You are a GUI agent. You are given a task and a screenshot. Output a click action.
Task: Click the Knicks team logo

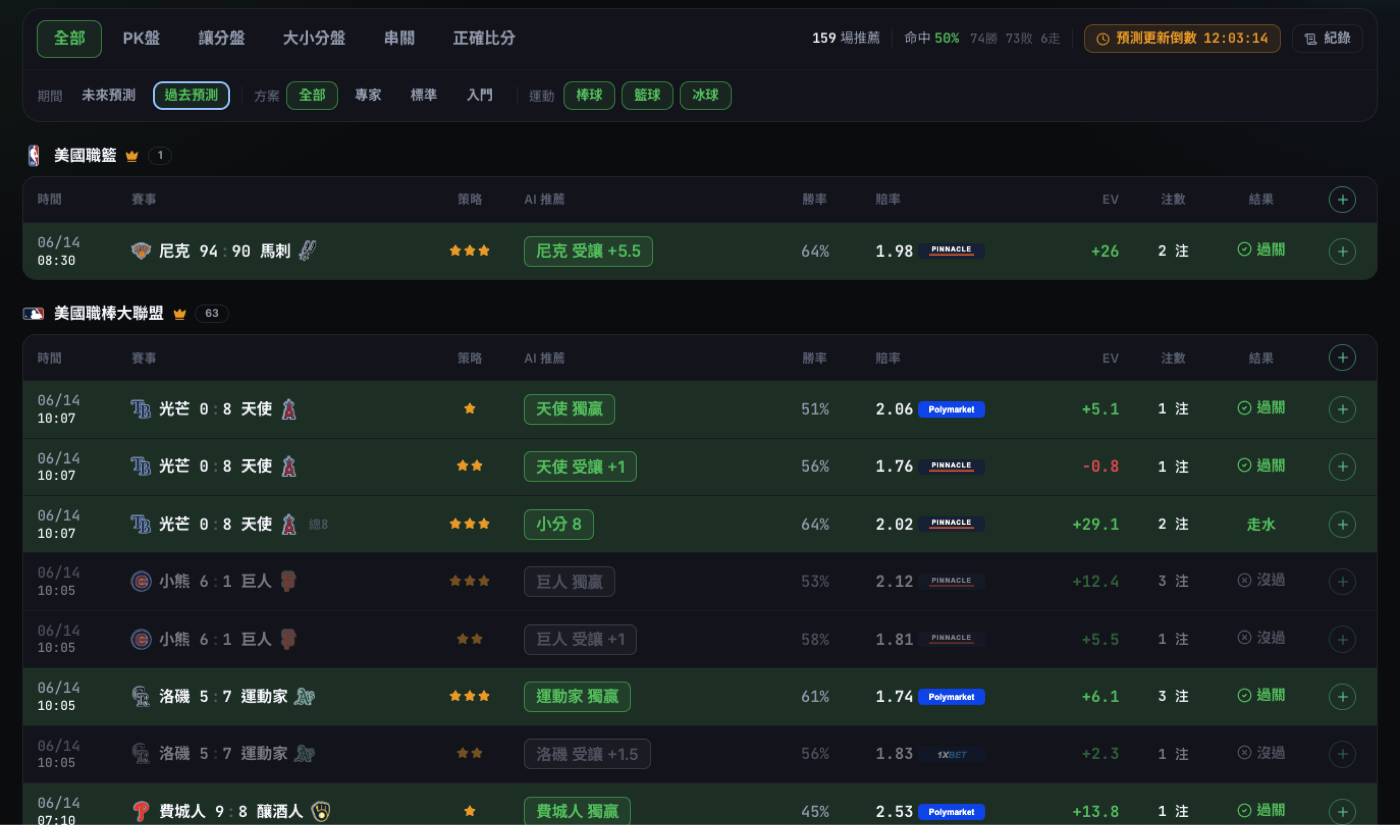[141, 251]
